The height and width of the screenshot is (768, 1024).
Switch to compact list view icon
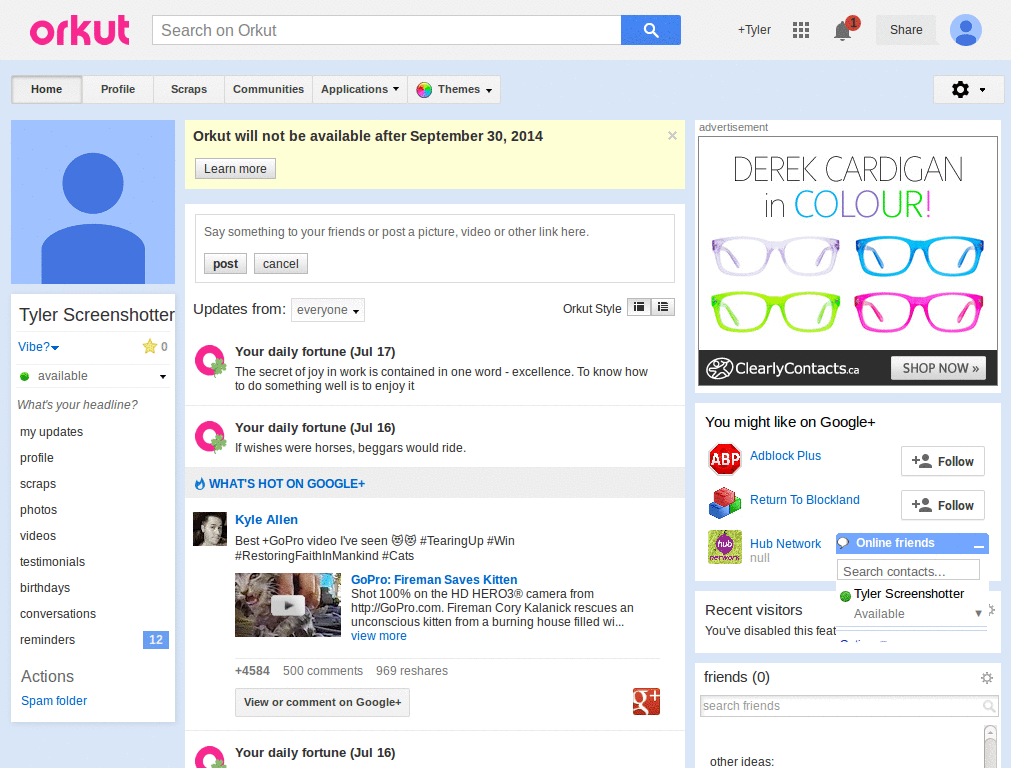click(x=639, y=307)
